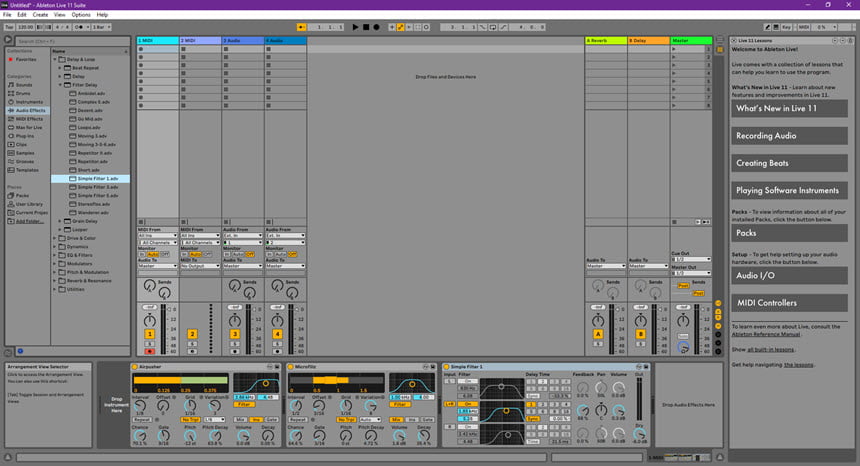
Task: Open Audio I/O setup lesson
Action: point(789,276)
